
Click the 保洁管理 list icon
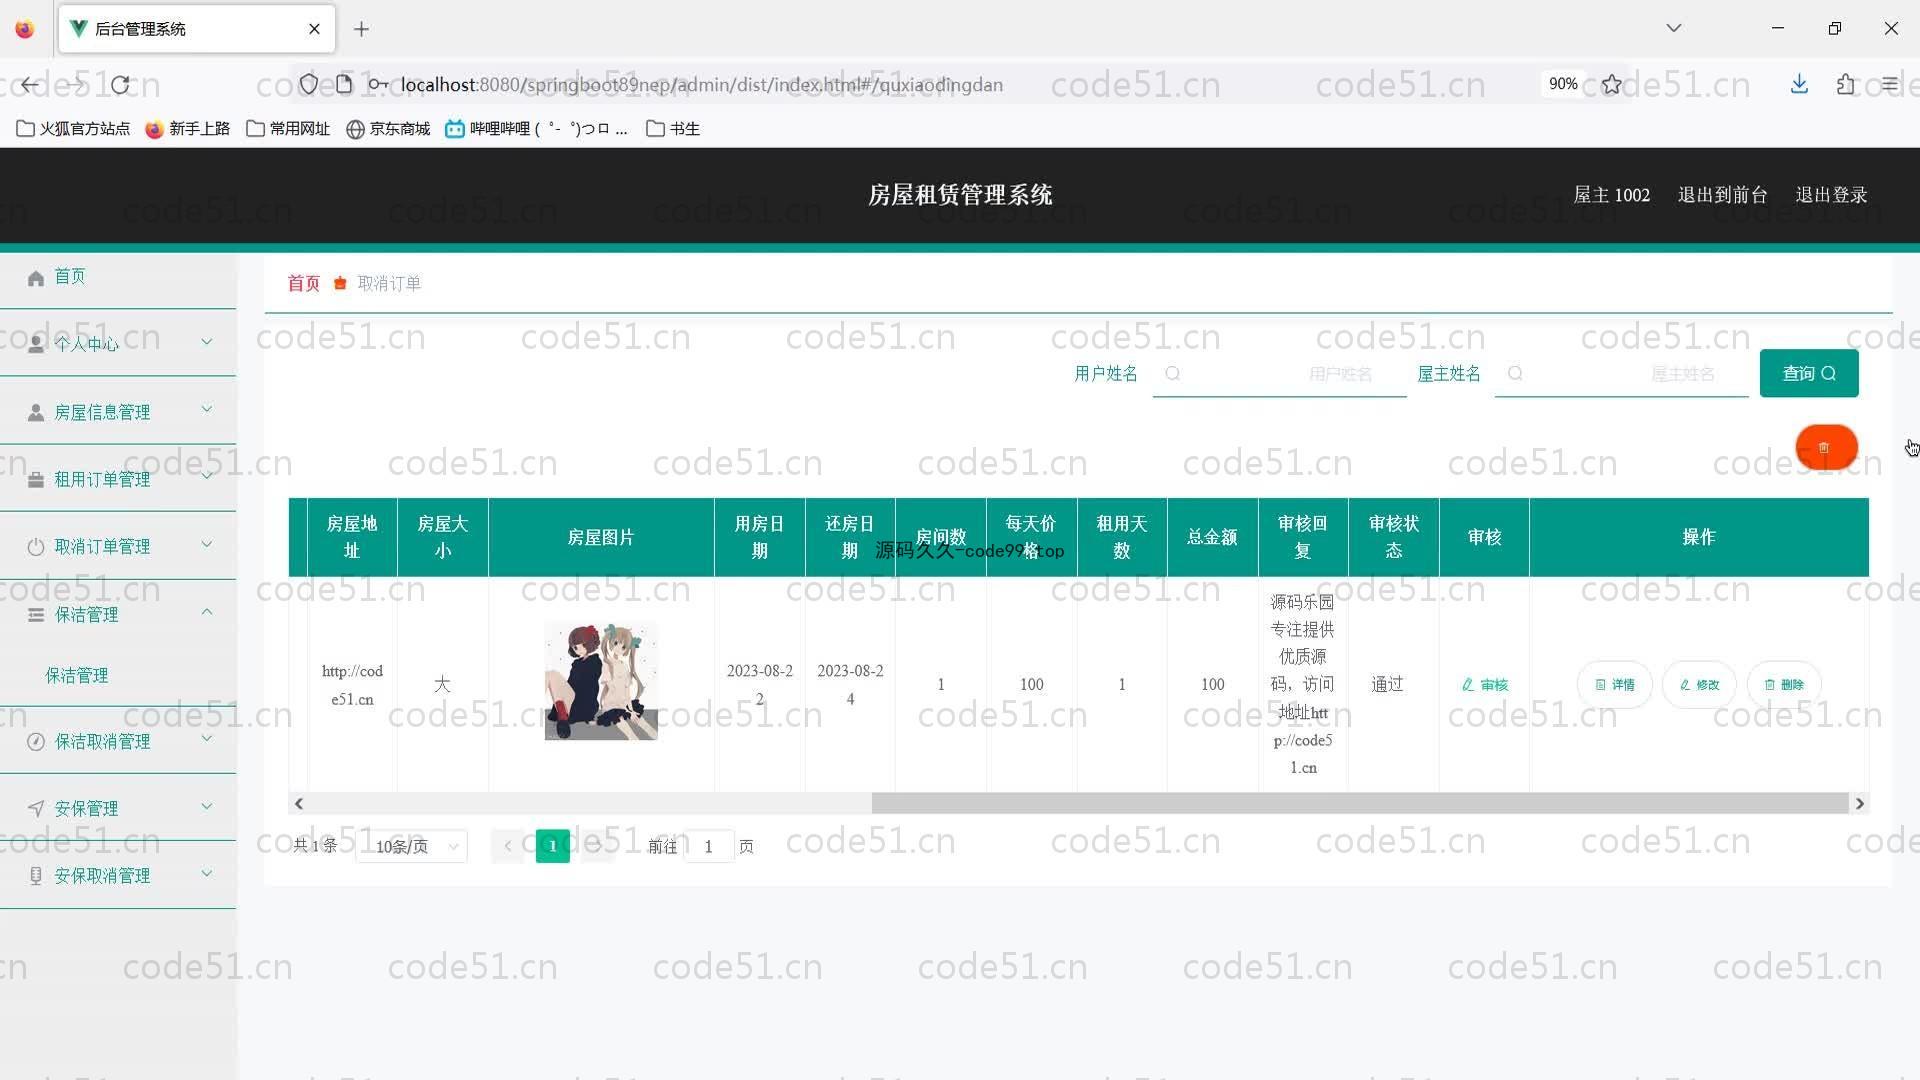[x=36, y=615]
